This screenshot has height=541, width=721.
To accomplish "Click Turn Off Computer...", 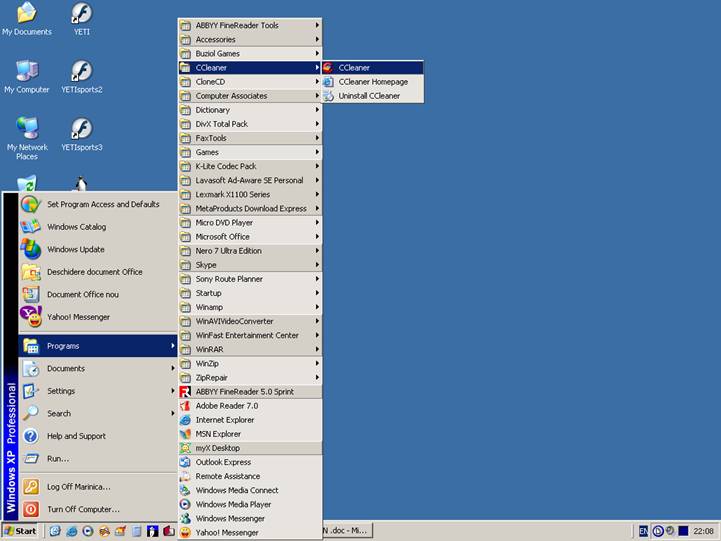I will 83,509.
